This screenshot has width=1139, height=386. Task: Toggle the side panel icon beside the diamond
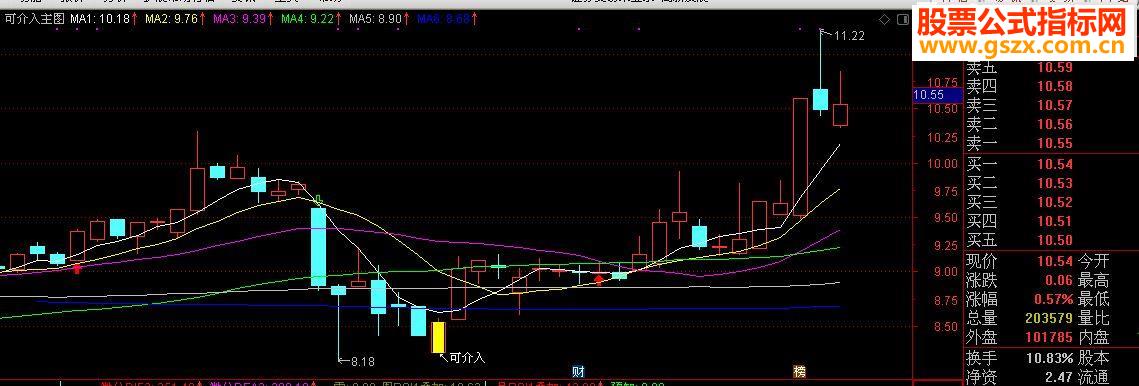[x=902, y=20]
